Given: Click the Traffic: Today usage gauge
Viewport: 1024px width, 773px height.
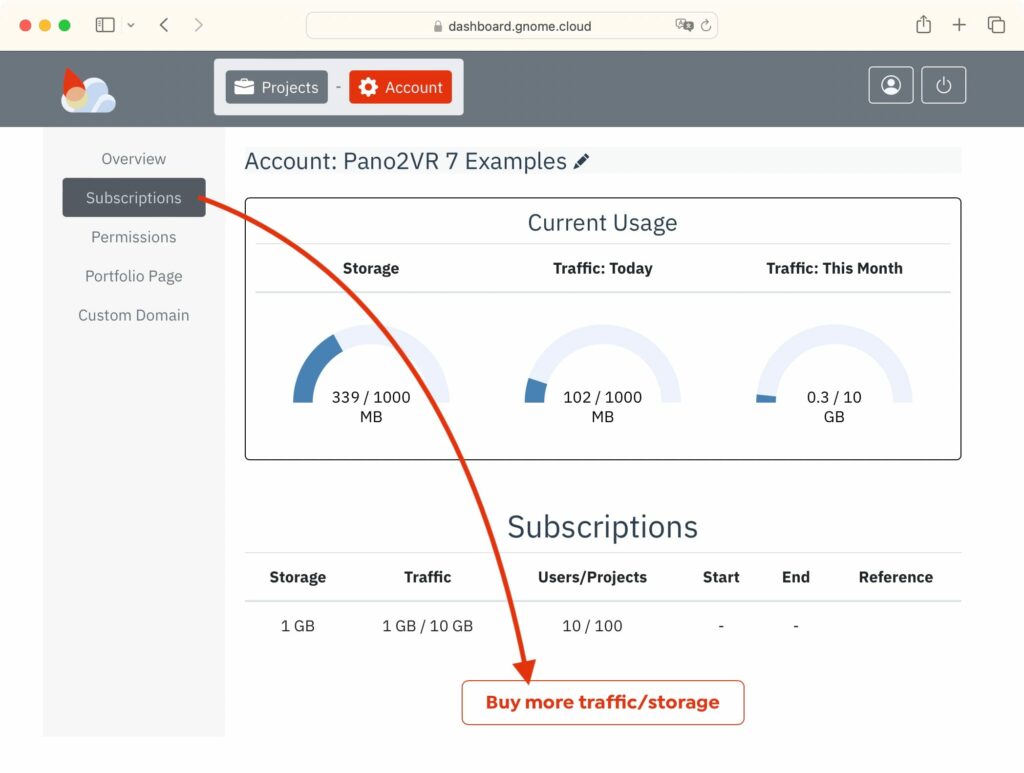Looking at the screenshot, I should (x=603, y=364).
